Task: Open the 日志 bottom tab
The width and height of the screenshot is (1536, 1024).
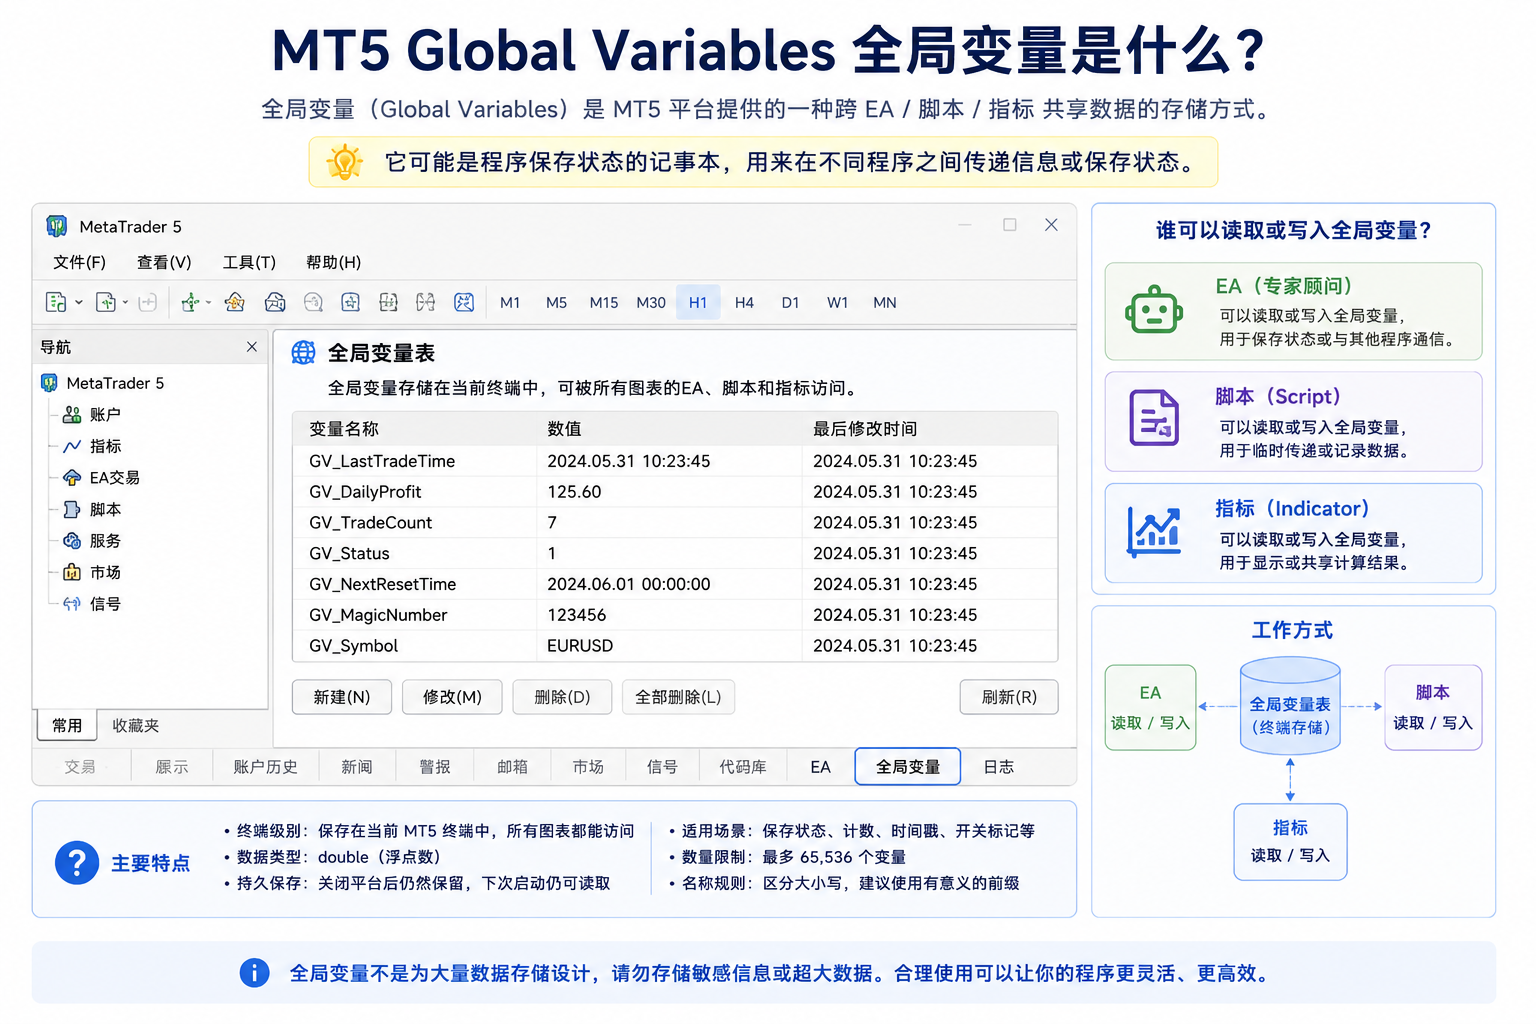Action: click(x=999, y=767)
